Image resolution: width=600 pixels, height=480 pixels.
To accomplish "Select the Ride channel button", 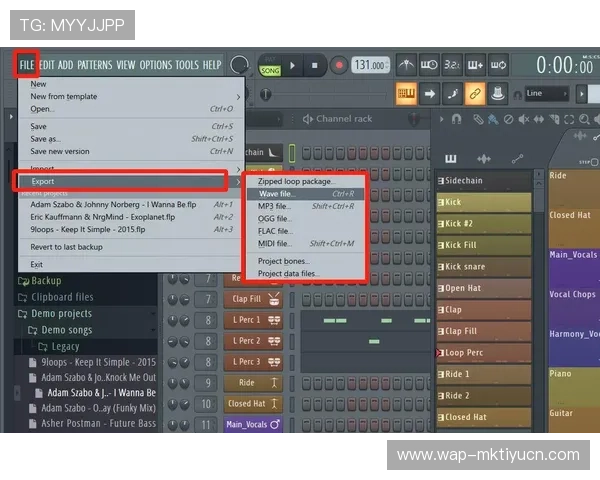I will tap(246, 382).
